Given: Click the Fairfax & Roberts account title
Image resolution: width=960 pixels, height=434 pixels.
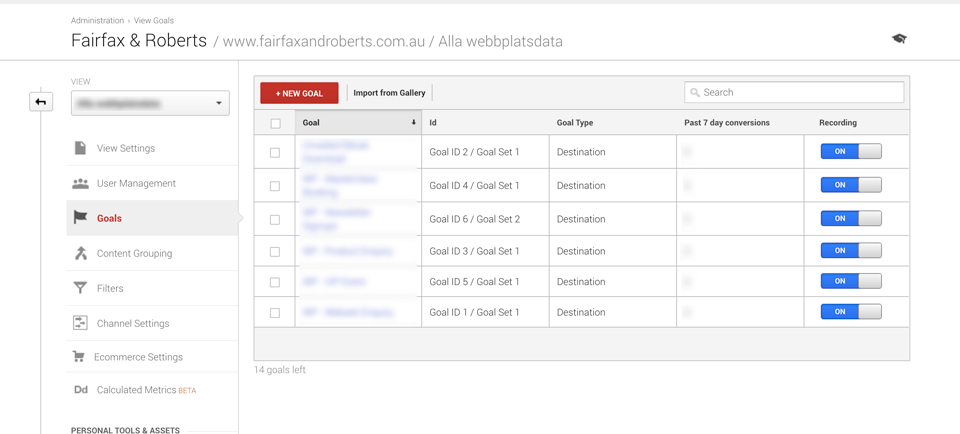Looking at the screenshot, I should pos(139,40).
